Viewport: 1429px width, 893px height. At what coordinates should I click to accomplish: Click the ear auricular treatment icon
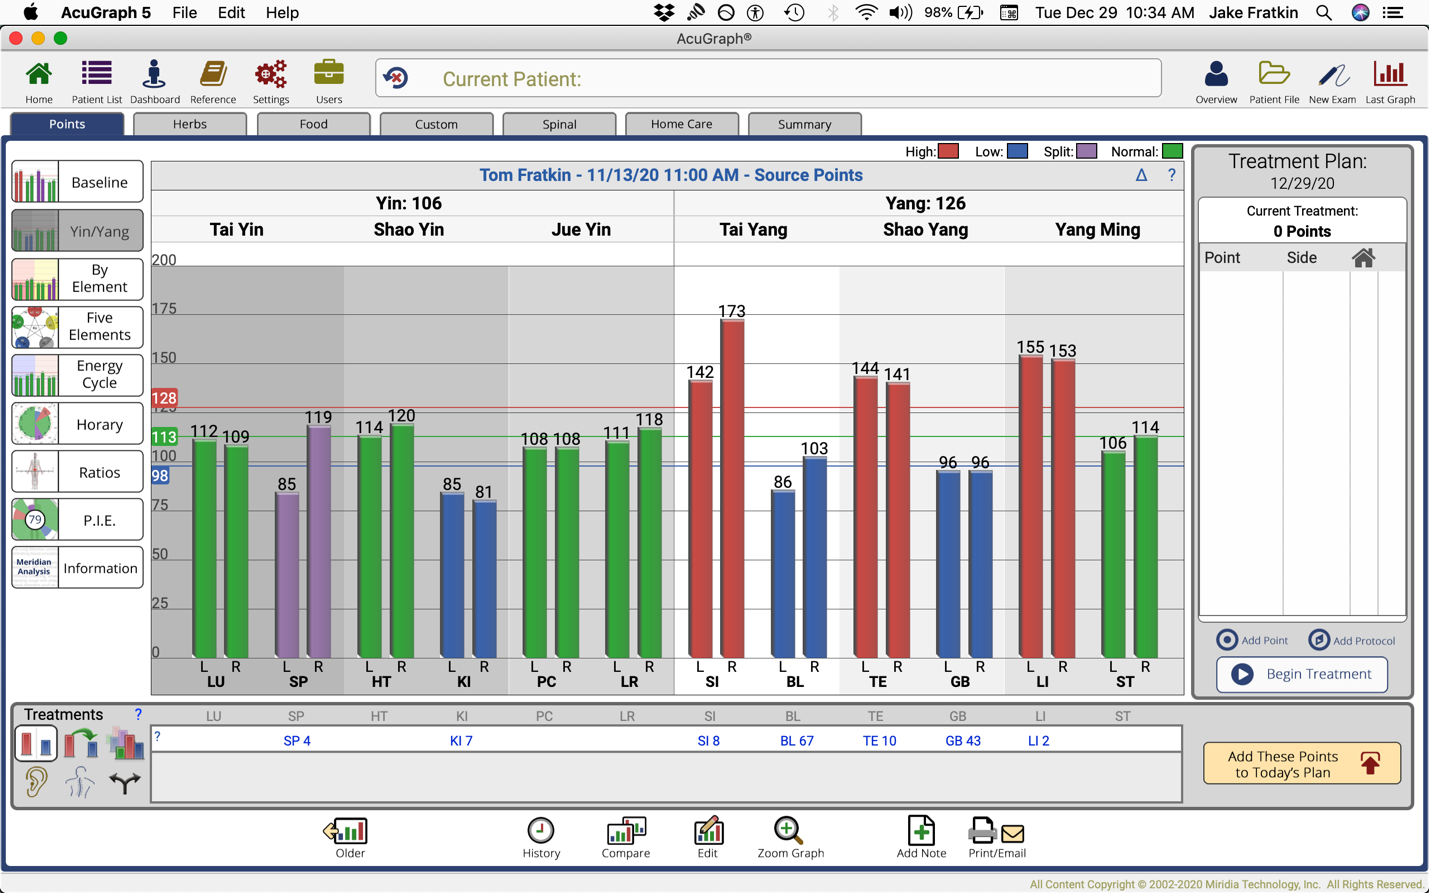36,782
